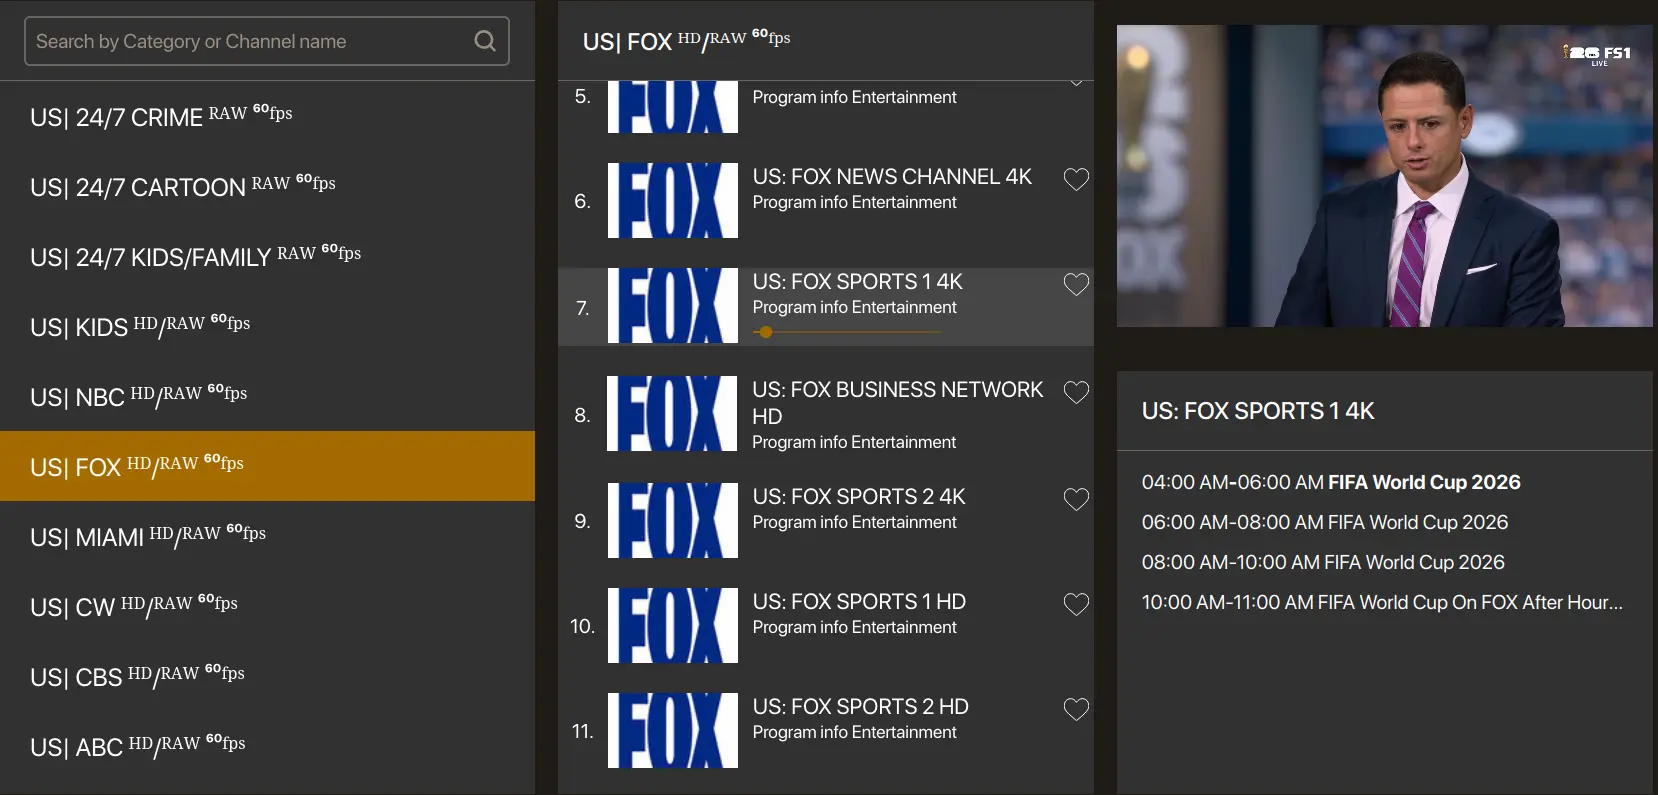1658x795 pixels.
Task: Click the search magnifier icon
Action: coord(485,41)
